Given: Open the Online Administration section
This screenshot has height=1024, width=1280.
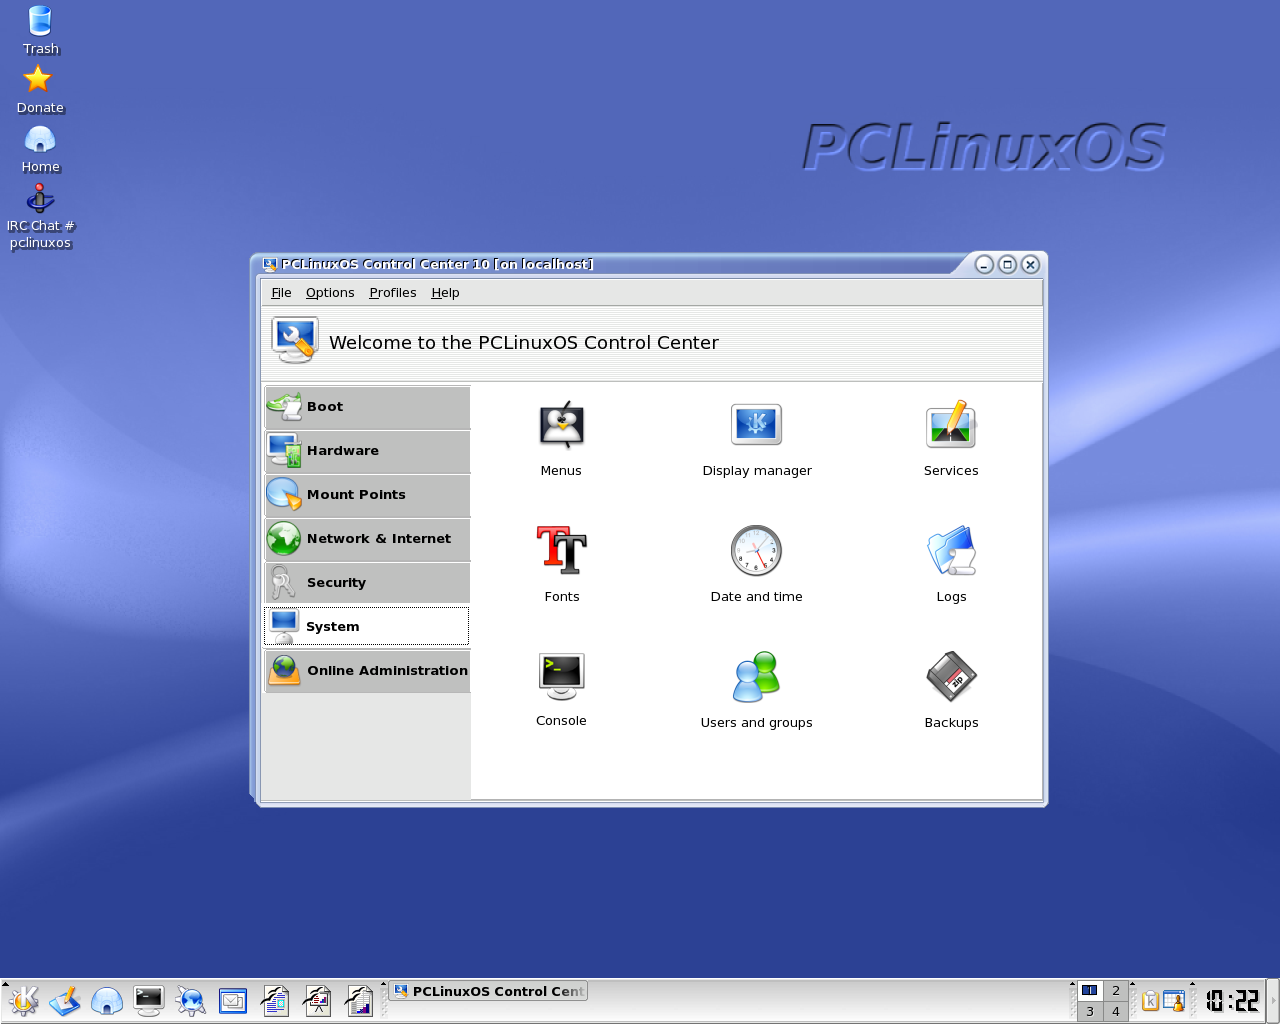Looking at the screenshot, I should (367, 671).
